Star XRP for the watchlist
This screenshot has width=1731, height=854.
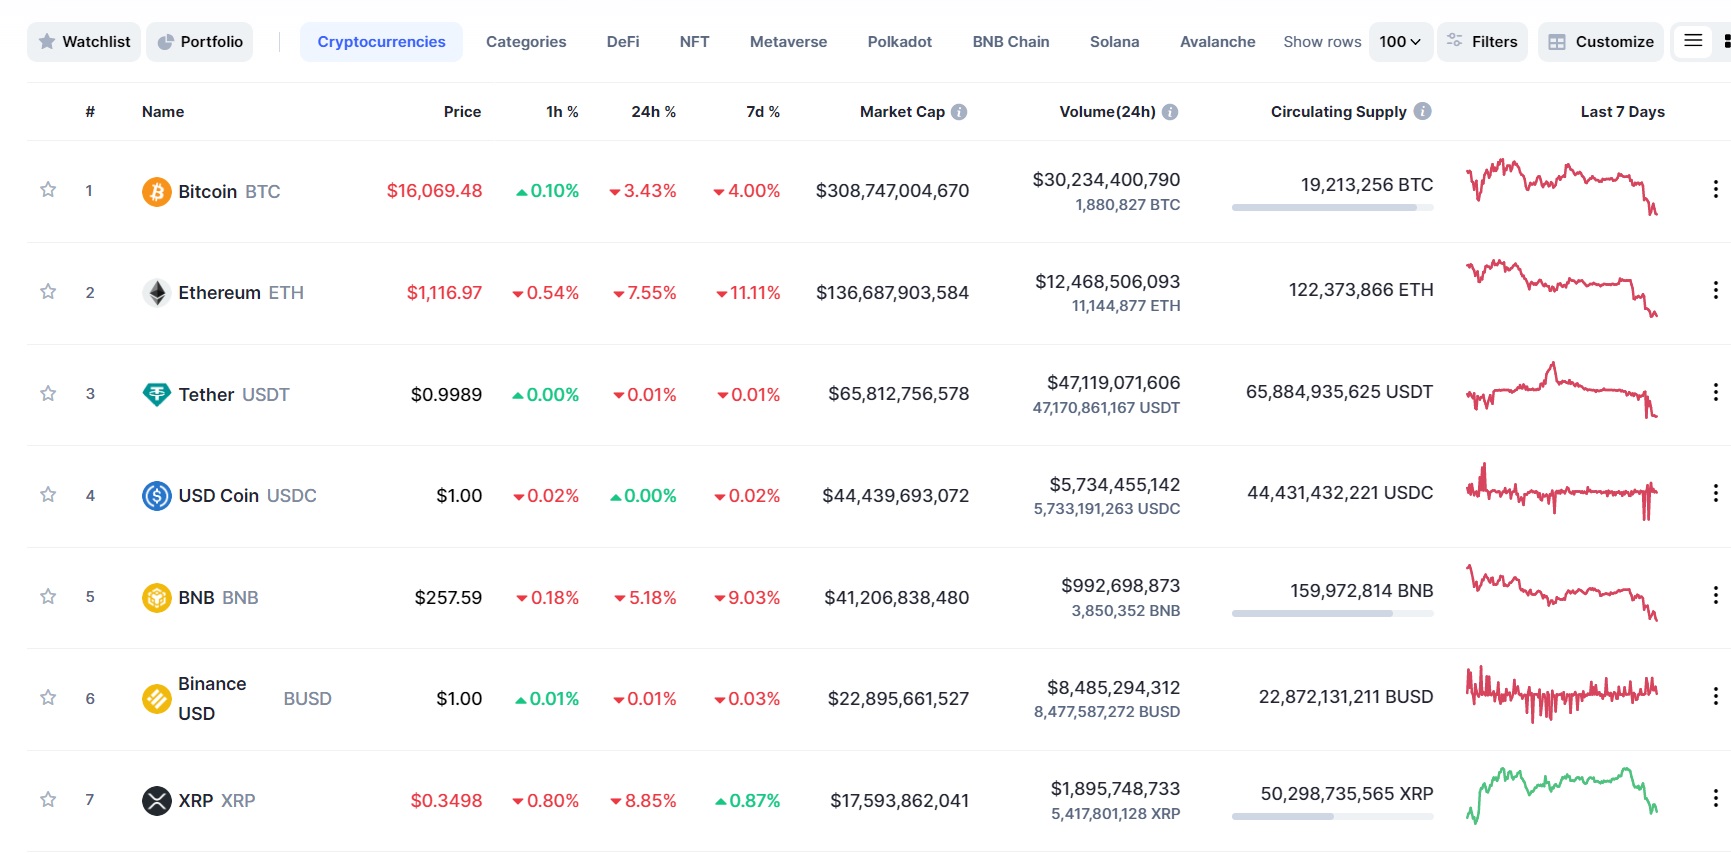(48, 800)
